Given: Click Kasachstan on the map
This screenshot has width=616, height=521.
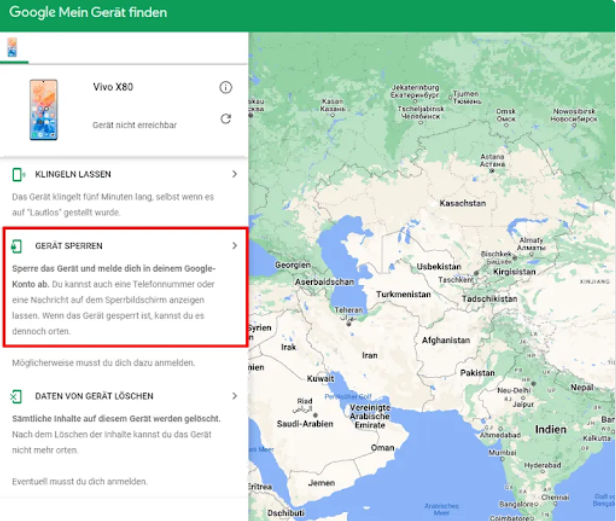Looking at the screenshot, I should [462, 202].
